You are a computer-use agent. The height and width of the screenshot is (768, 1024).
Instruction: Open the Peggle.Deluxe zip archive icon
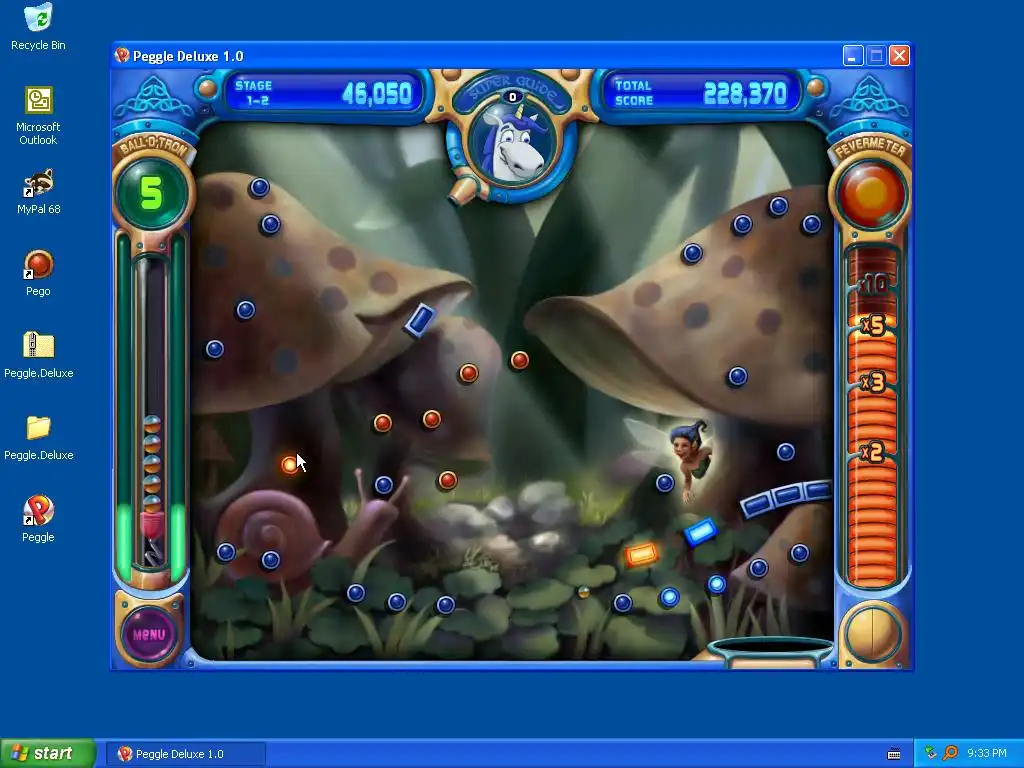[39, 355]
